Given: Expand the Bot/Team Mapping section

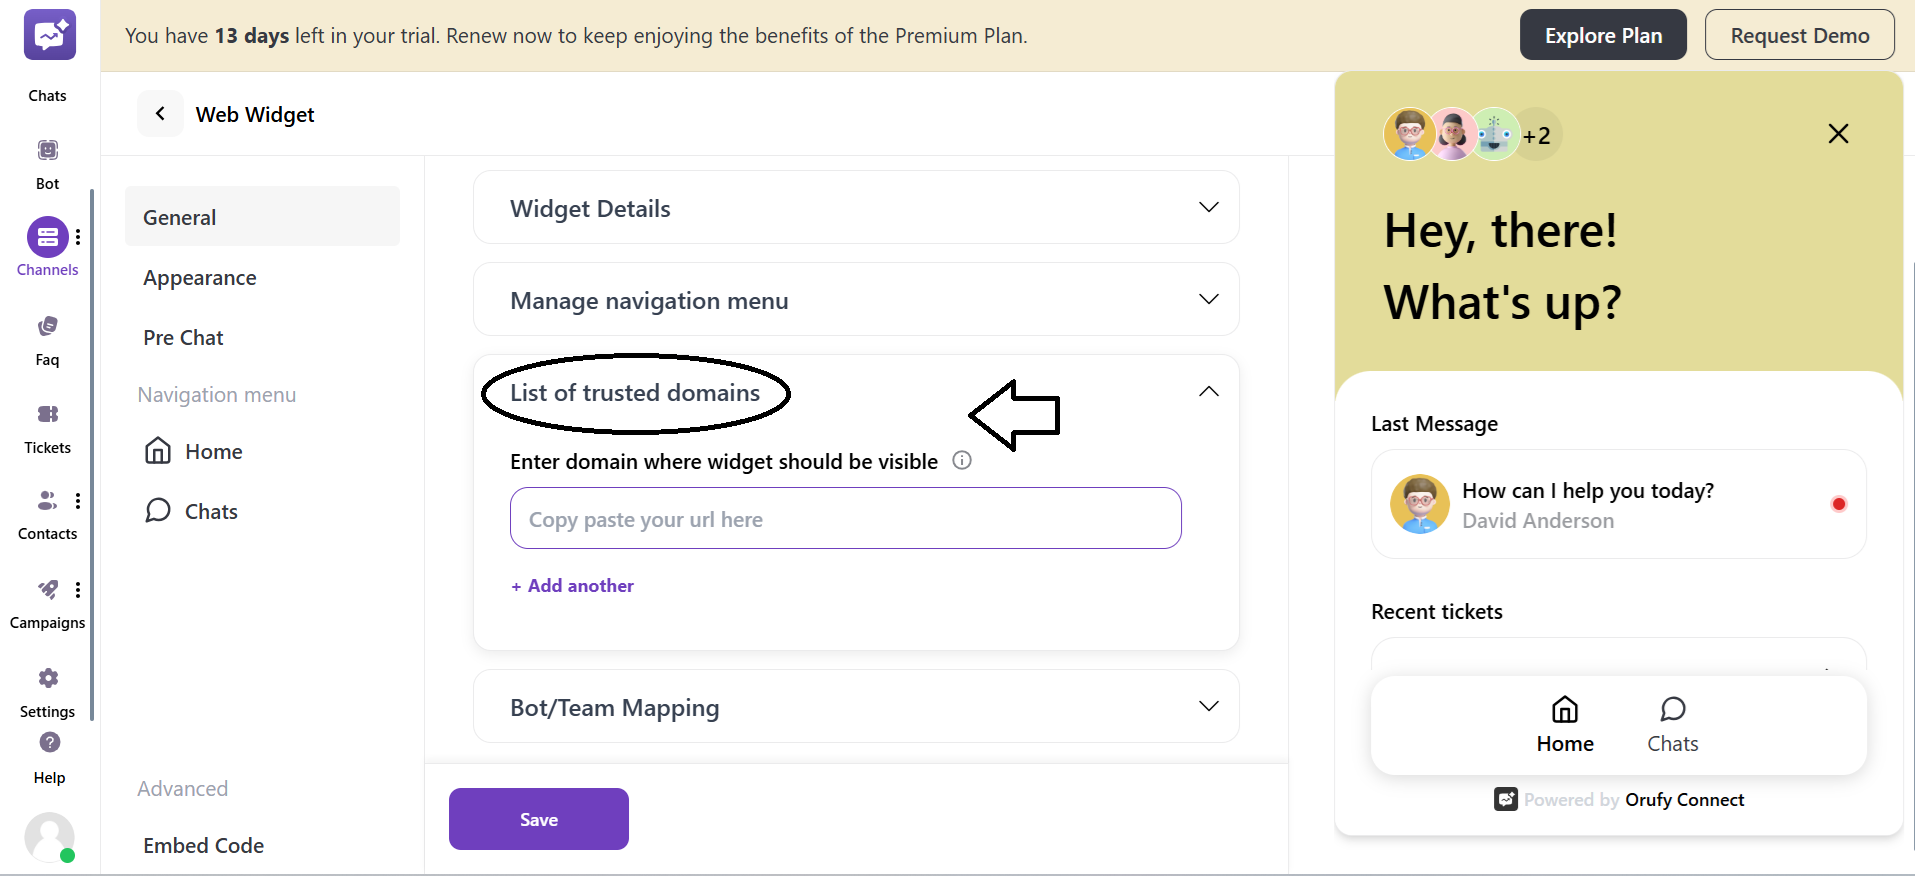Looking at the screenshot, I should [1208, 707].
